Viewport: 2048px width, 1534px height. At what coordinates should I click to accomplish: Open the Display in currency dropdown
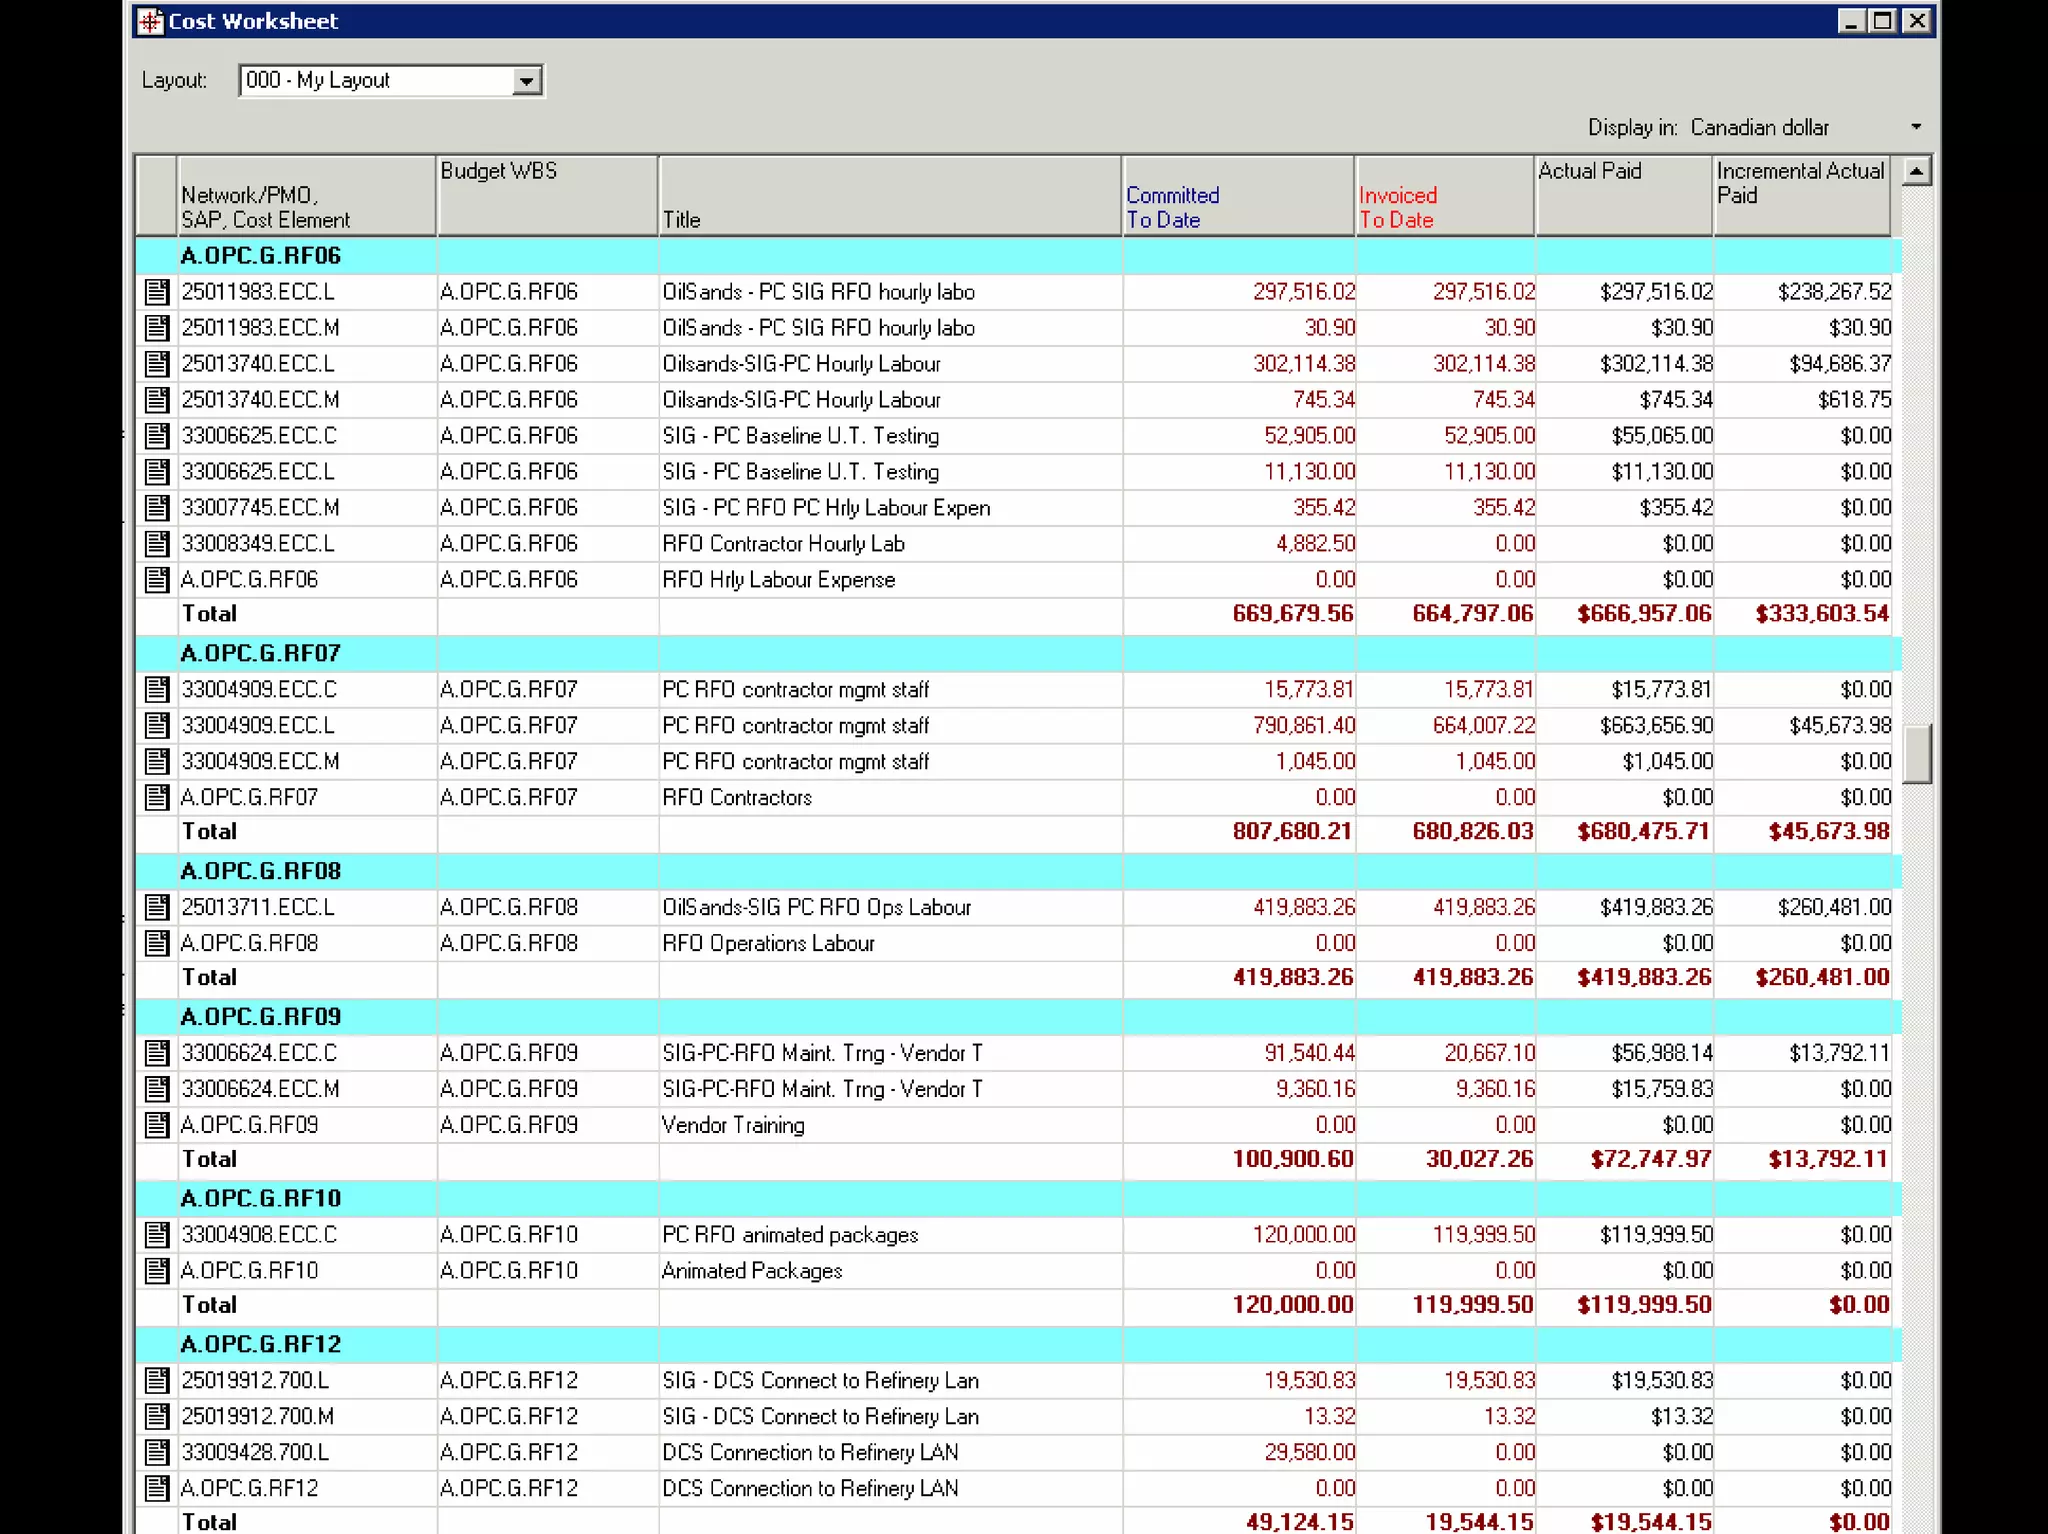click(x=1915, y=127)
